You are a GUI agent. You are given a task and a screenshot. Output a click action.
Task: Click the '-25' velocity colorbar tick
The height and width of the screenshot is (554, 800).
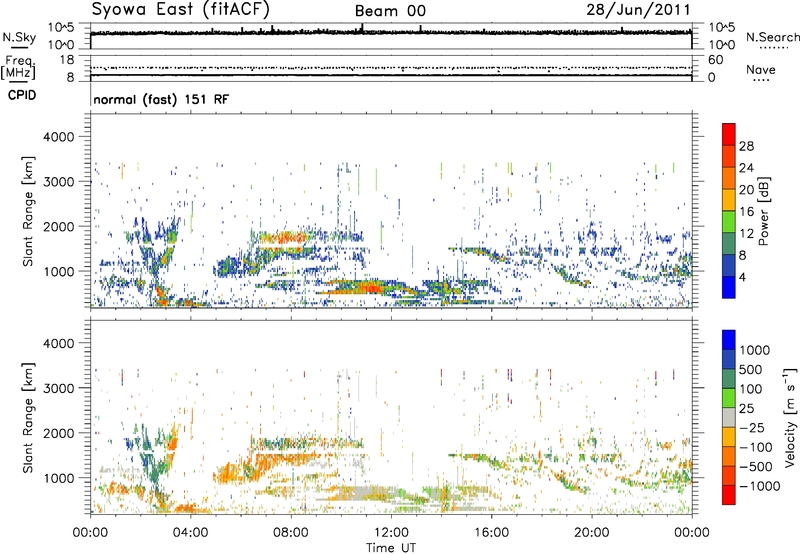pos(752,427)
